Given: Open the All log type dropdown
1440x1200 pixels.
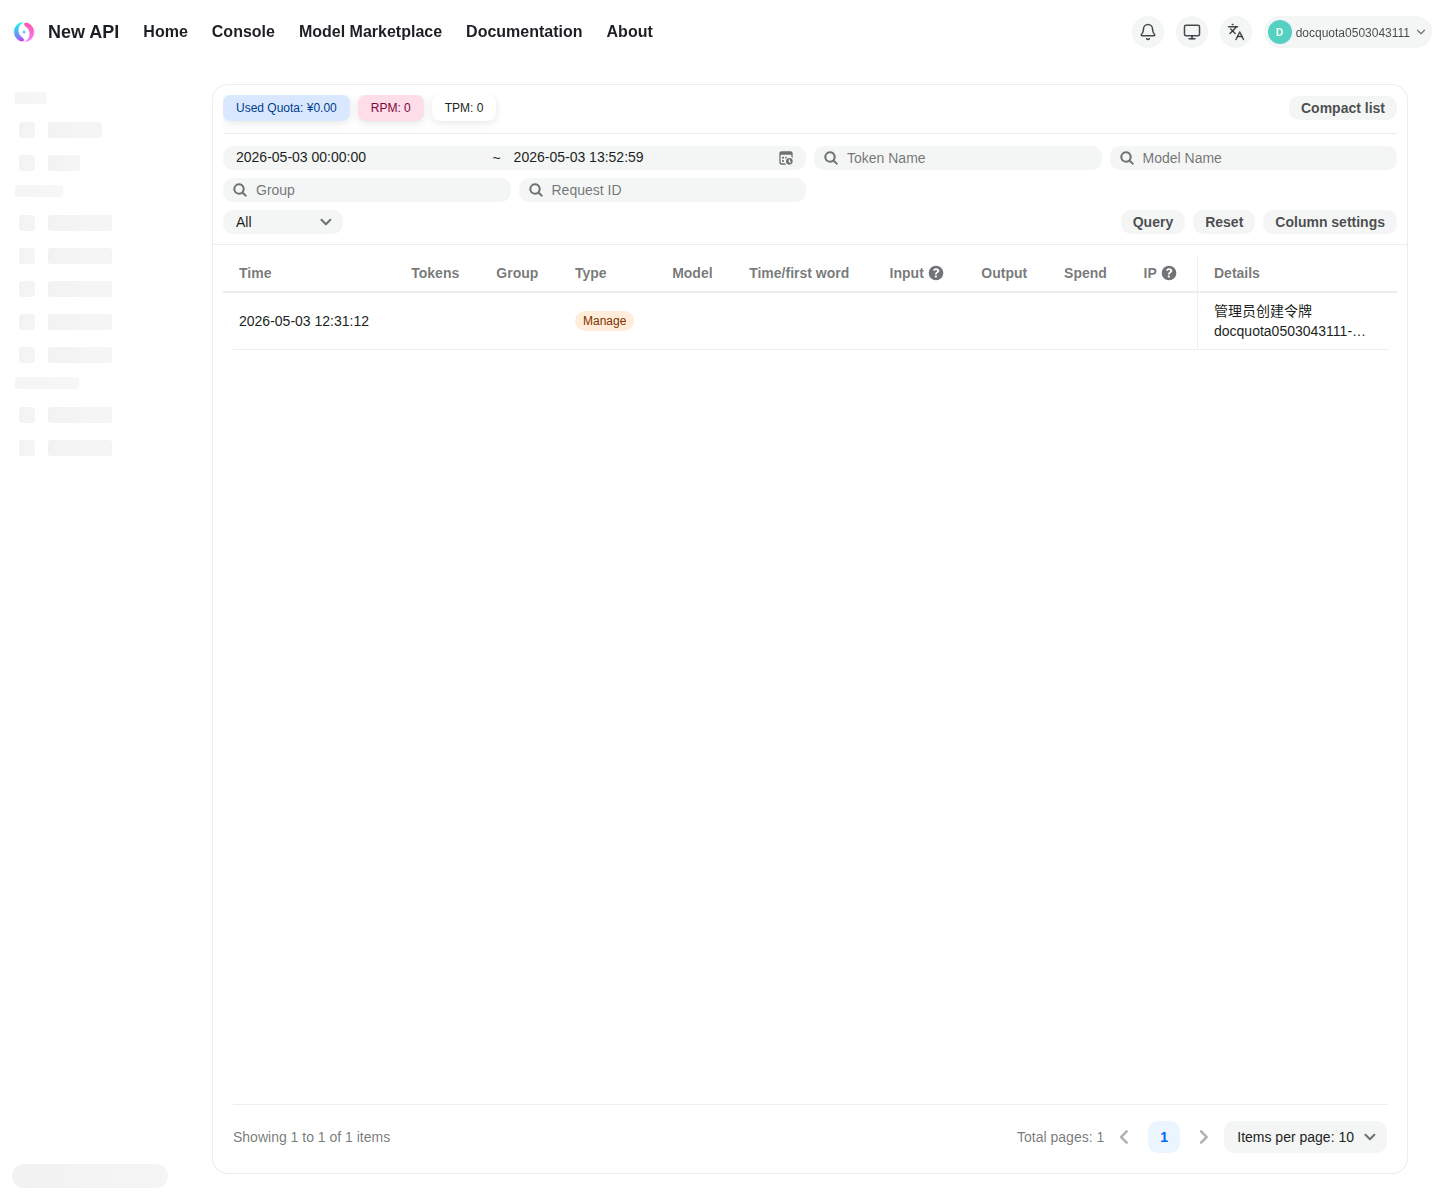Looking at the screenshot, I should tap(283, 222).
